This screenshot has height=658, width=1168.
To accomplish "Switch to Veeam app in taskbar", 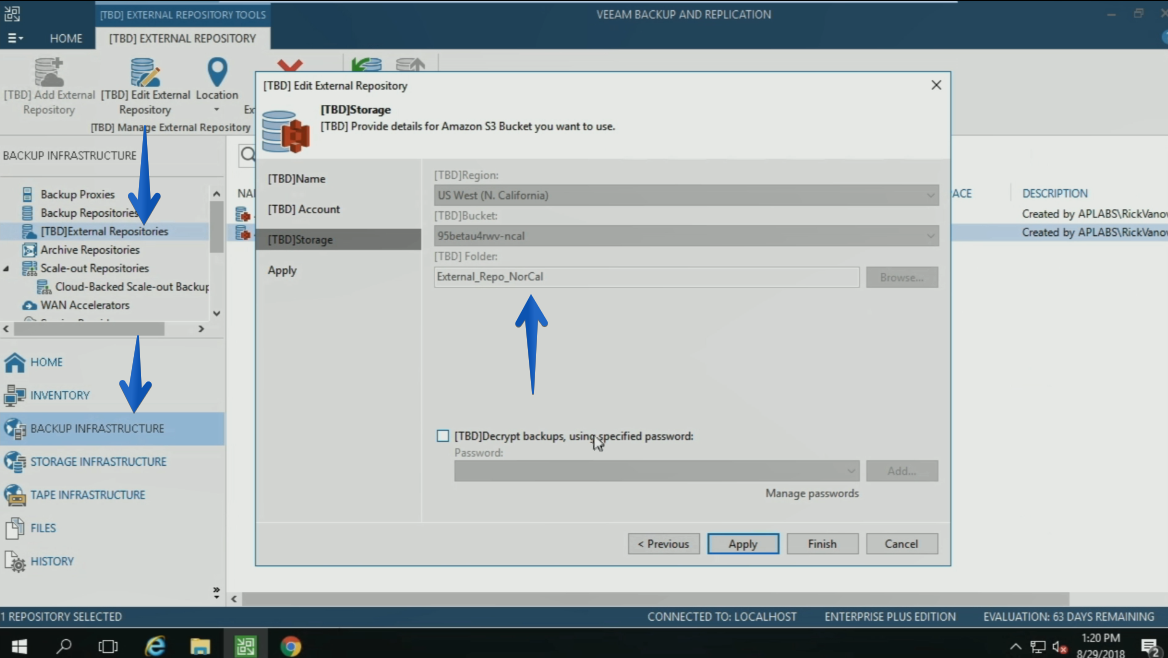I will point(245,645).
